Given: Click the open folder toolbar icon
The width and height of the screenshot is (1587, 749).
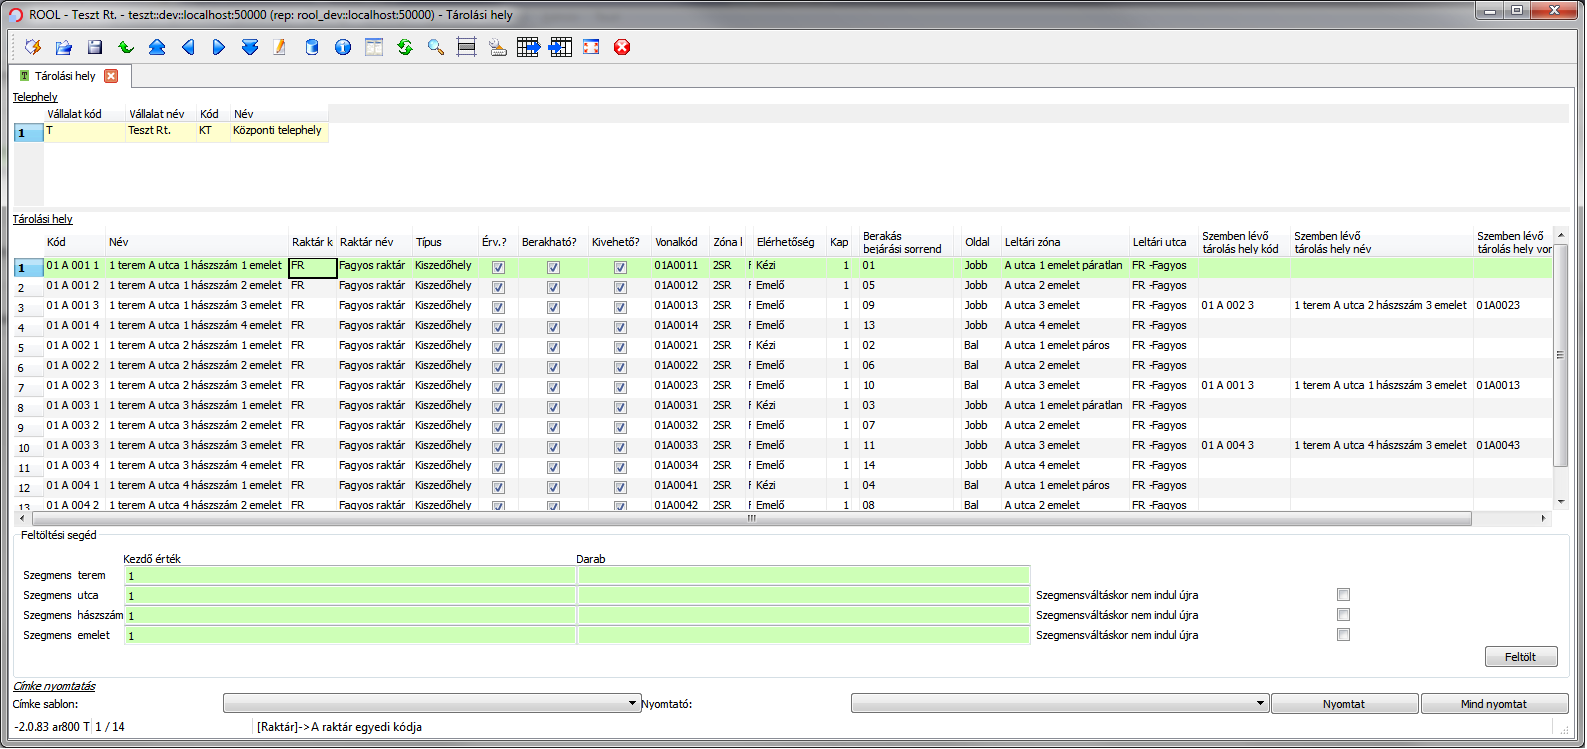Looking at the screenshot, I should point(64,47).
